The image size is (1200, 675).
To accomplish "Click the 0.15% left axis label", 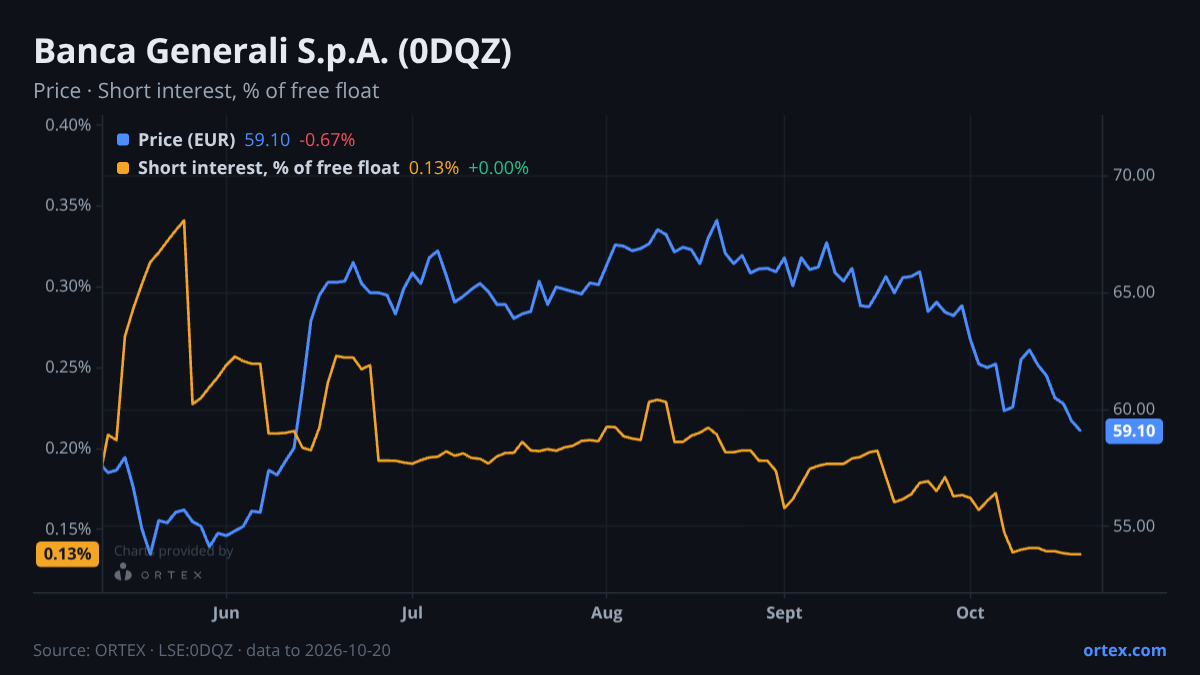I will tap(68, 529).
